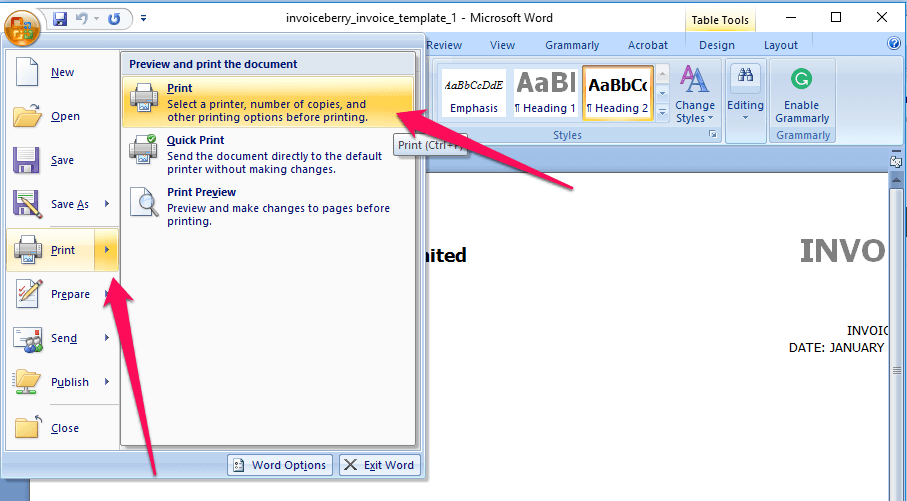Click the Publish folder icon
Screen dimensions: 907x501
click(27, 382)
